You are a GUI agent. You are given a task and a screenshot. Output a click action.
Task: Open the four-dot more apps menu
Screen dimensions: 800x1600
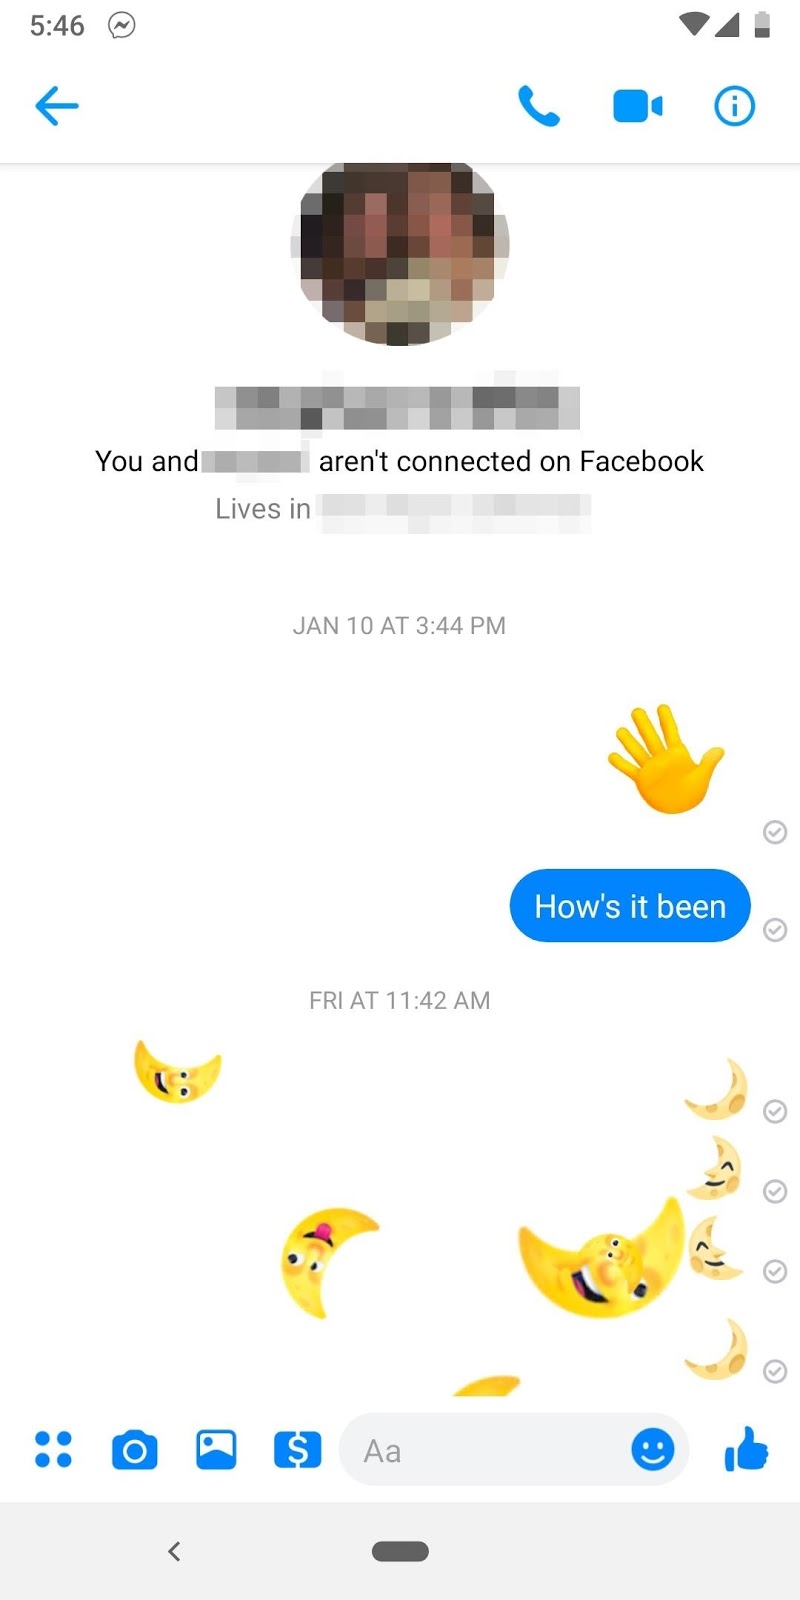(53, 1449)
